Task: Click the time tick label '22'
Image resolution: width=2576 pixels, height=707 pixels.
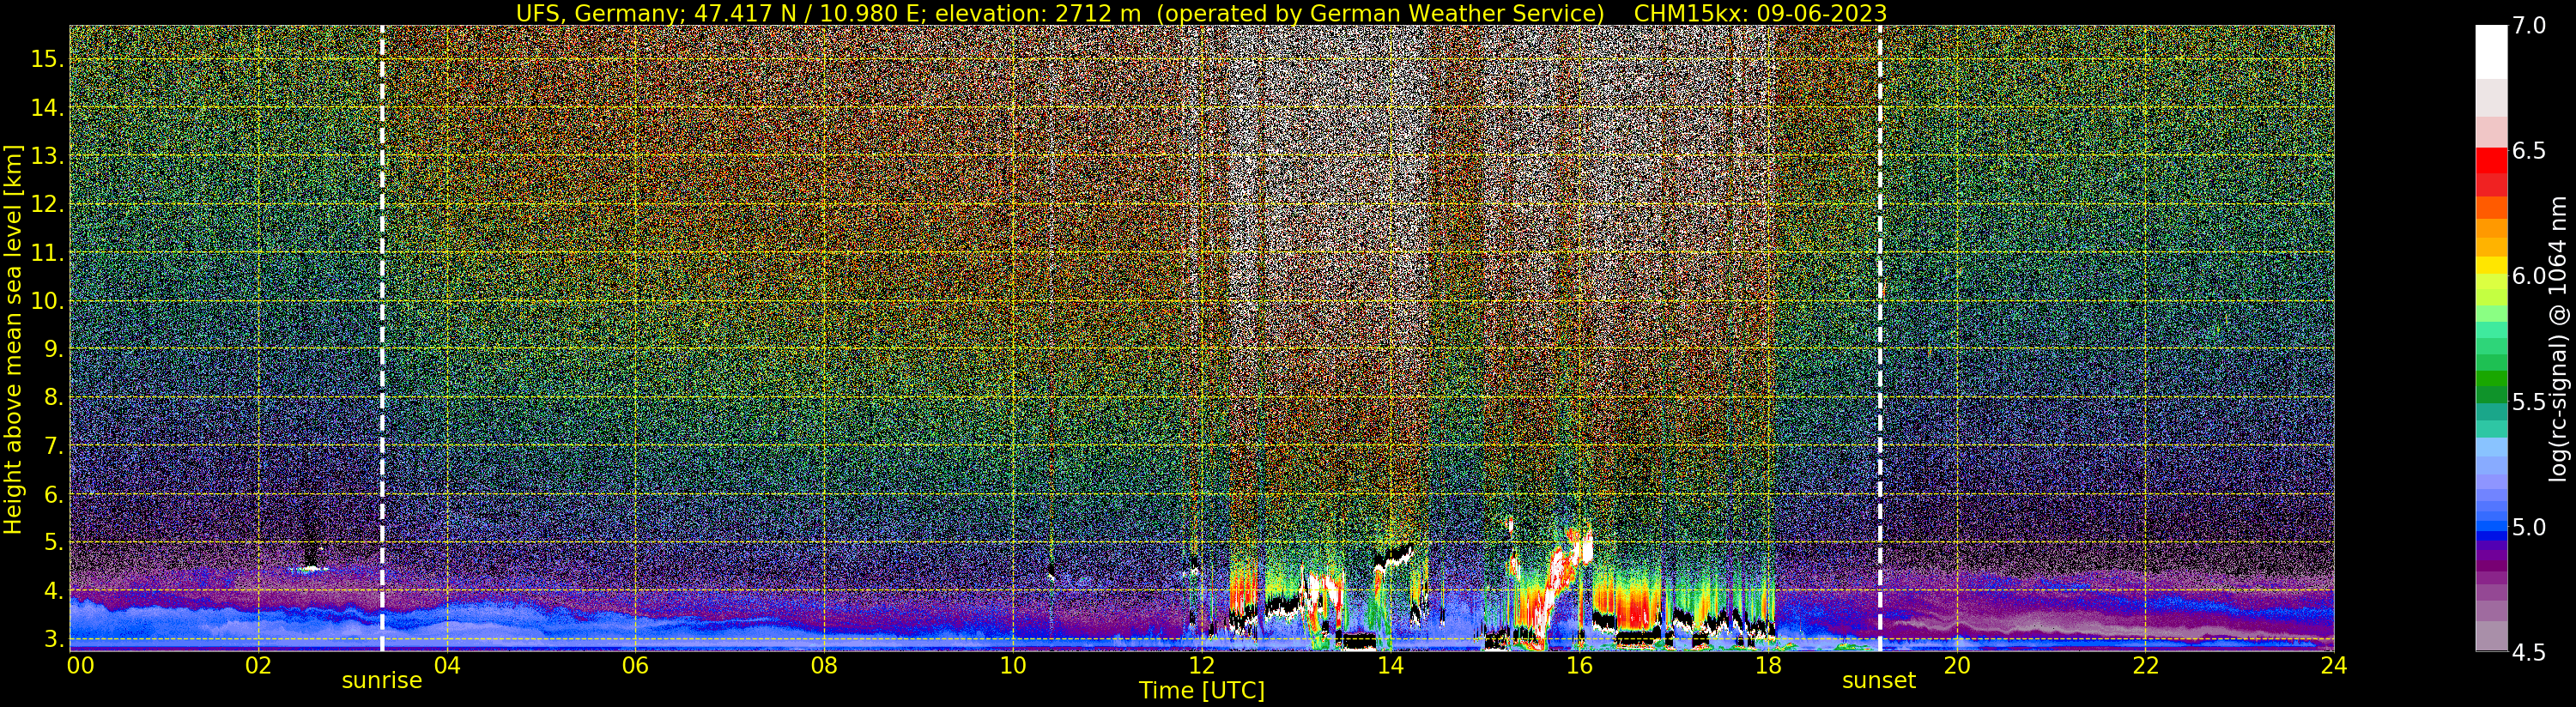Action: coord(2144,664)
